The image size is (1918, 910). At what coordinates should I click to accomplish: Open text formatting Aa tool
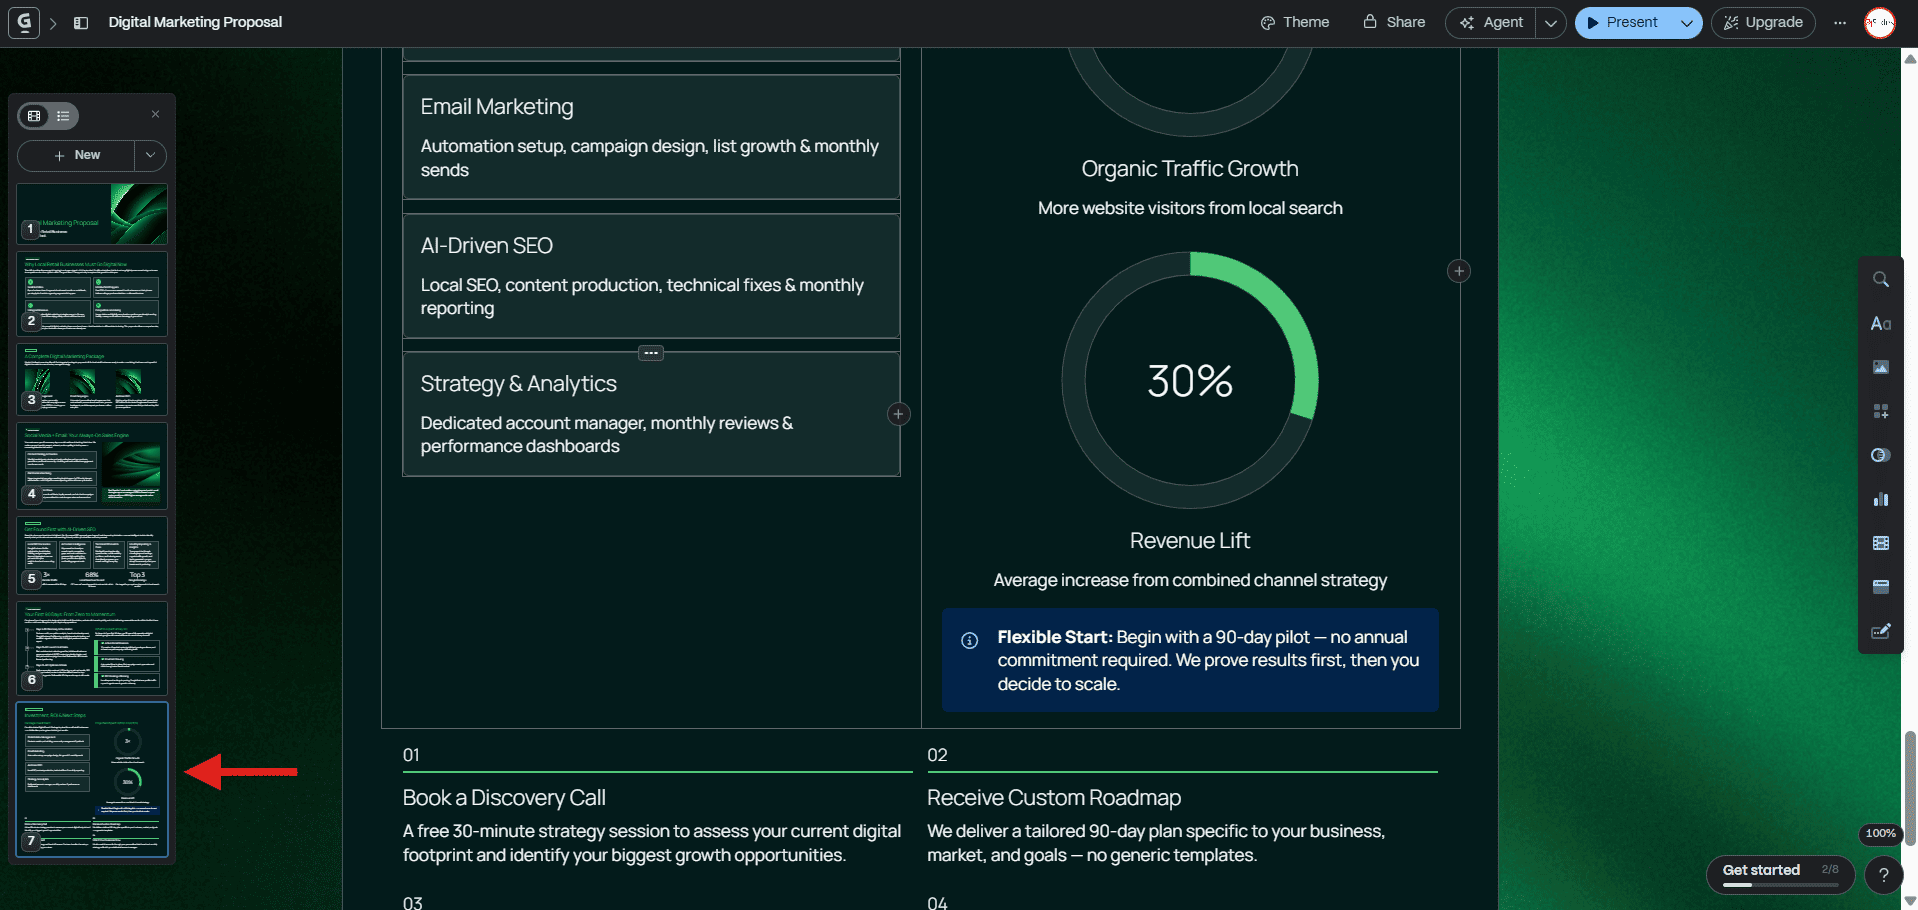tap(1880, 324)
